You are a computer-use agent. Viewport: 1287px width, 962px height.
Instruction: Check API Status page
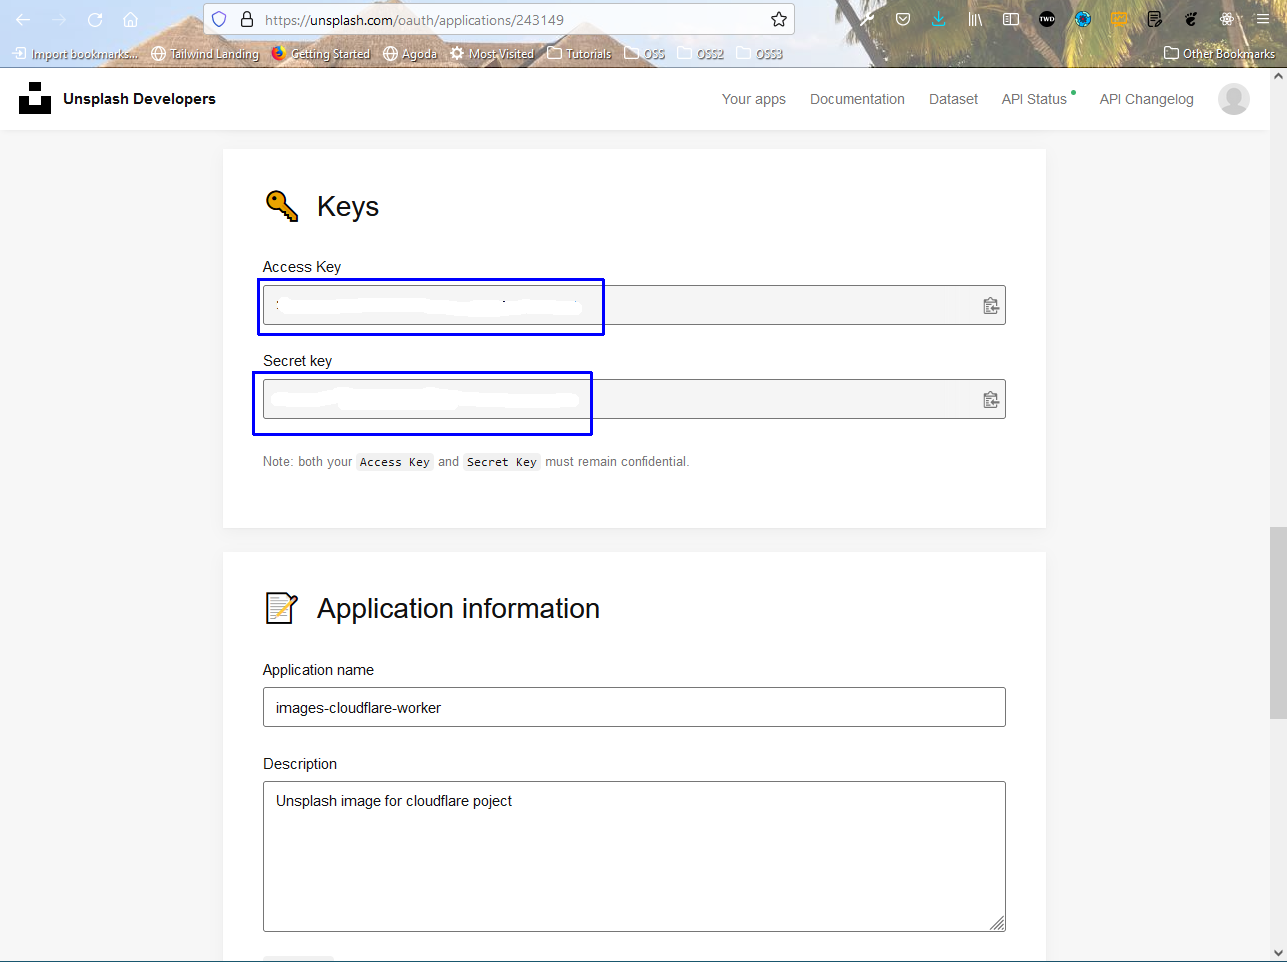(1034, 99)
